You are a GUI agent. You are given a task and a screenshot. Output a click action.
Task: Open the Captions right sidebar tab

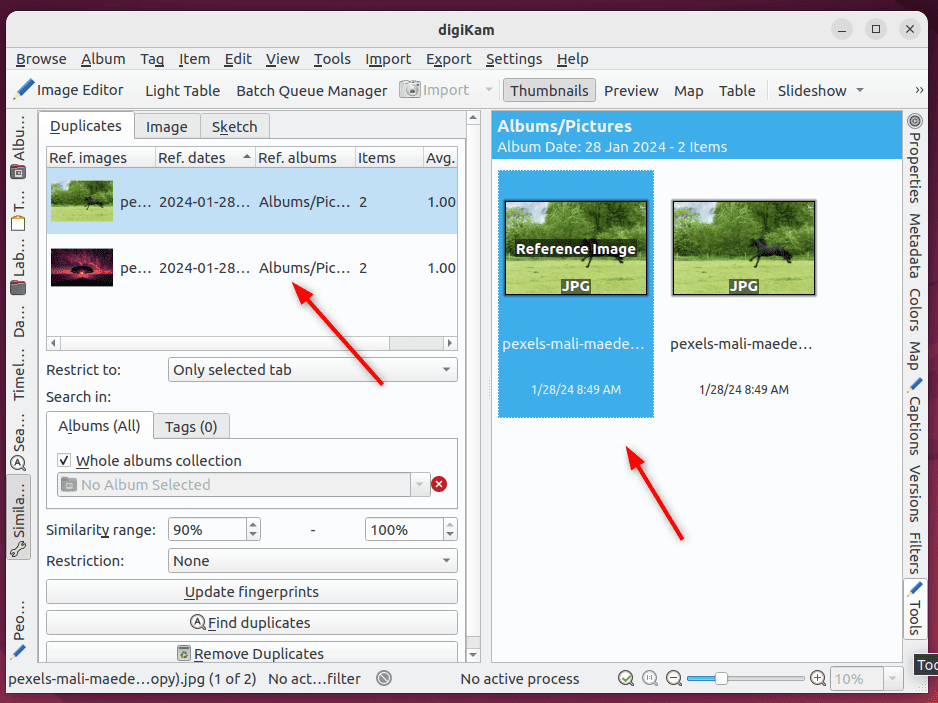[915, 417]
